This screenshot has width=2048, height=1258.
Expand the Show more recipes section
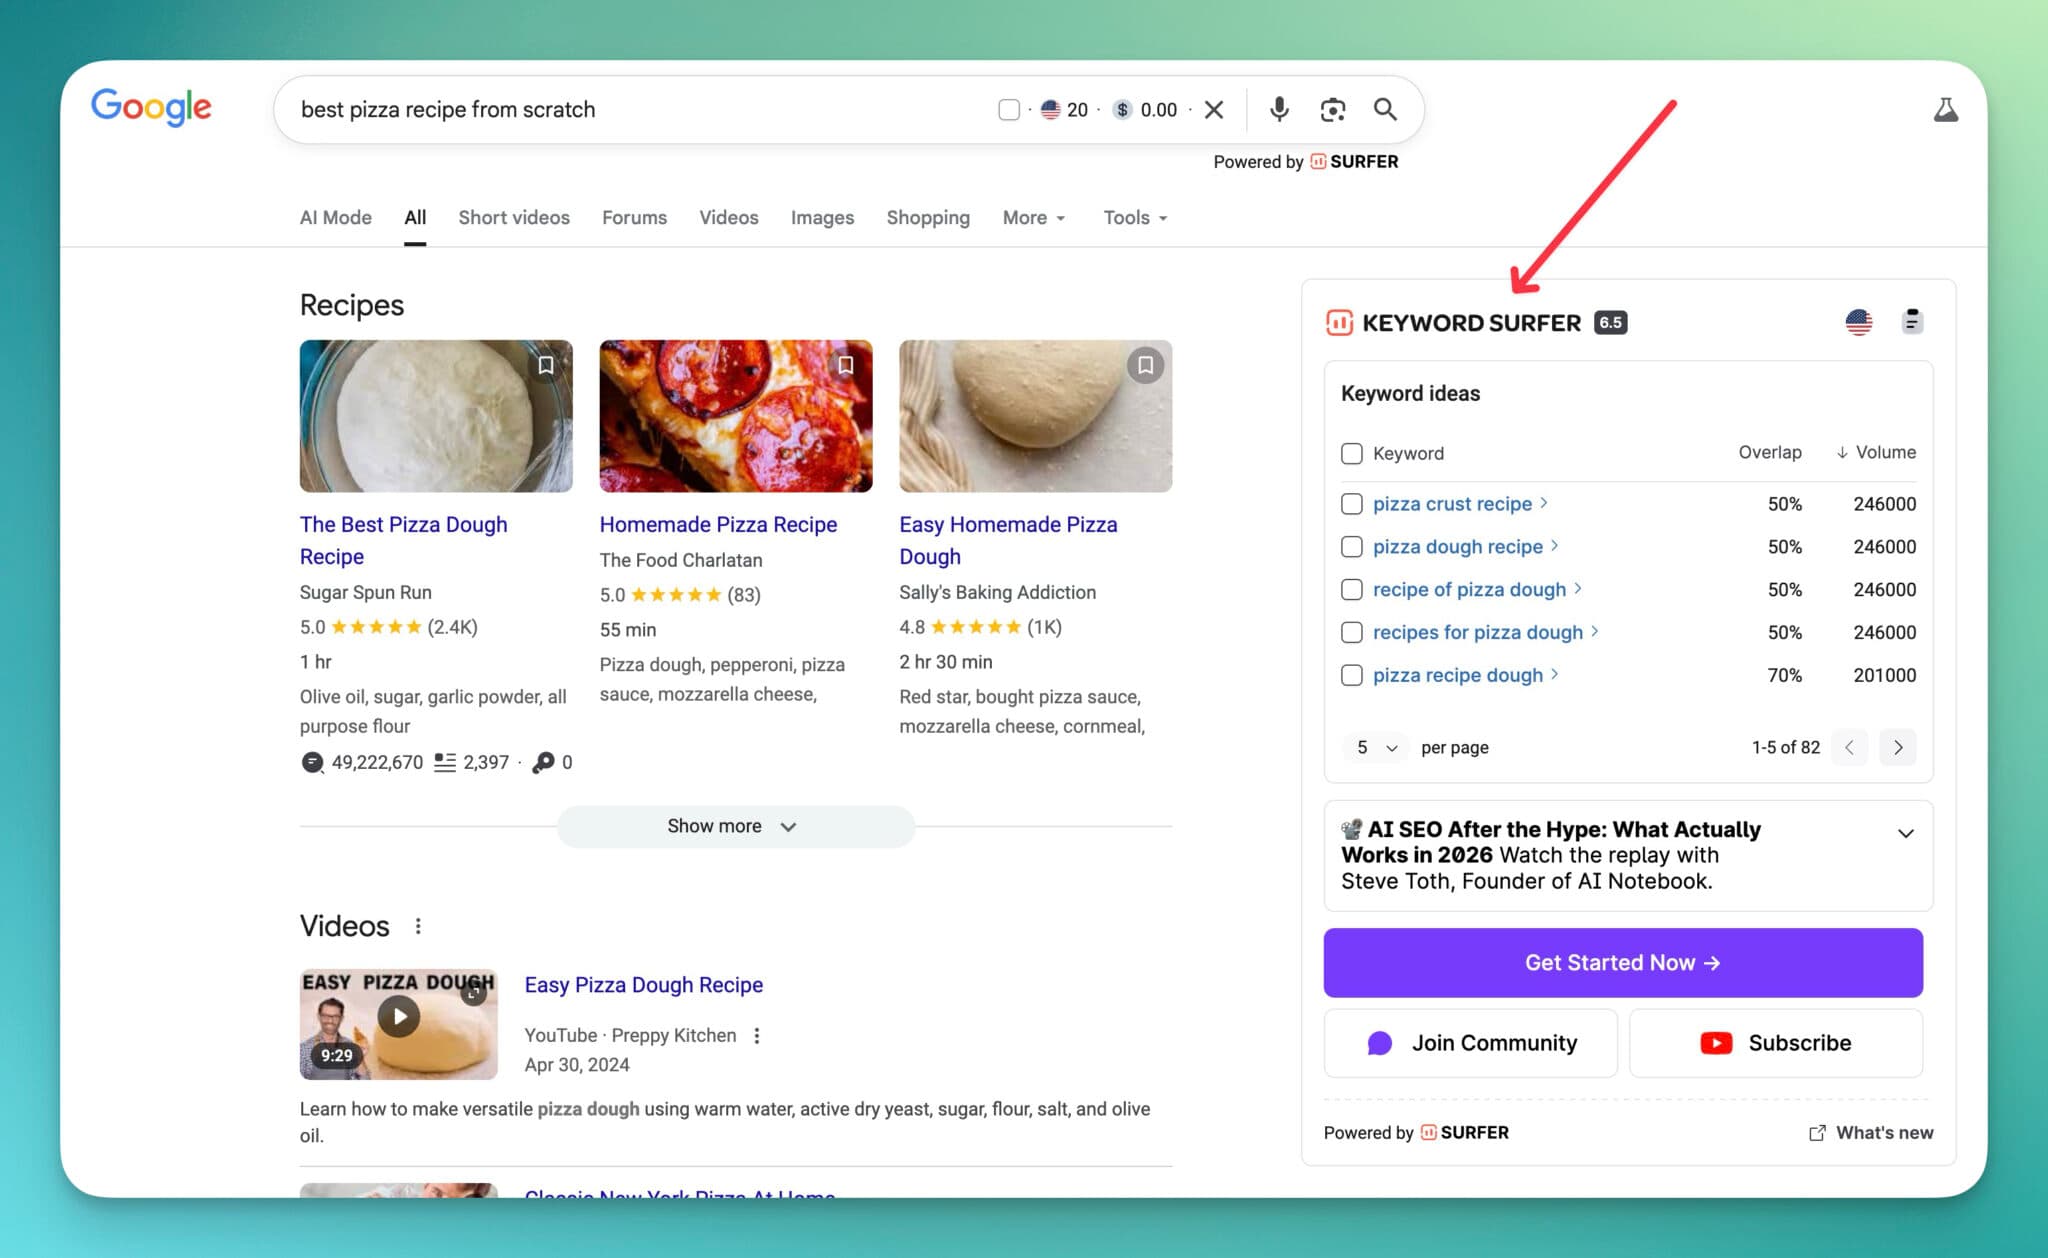(x=735, y=826)
